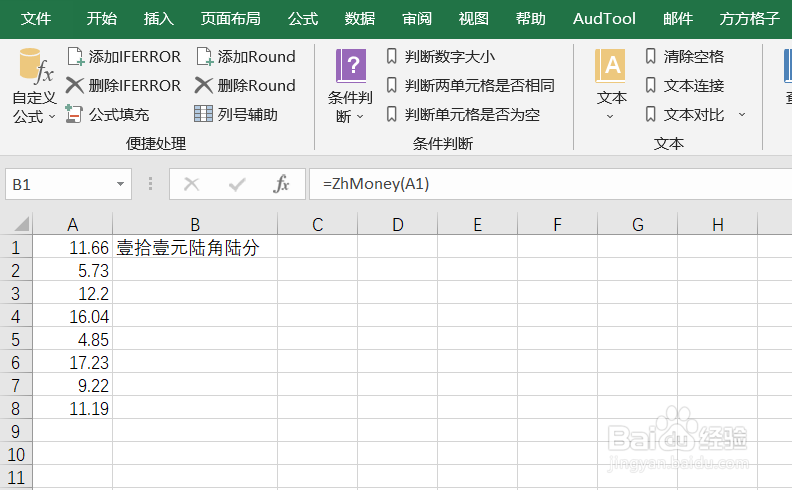Switch to the AudTool ribbon tab
The image size is (792, 490).
point(604,19)
